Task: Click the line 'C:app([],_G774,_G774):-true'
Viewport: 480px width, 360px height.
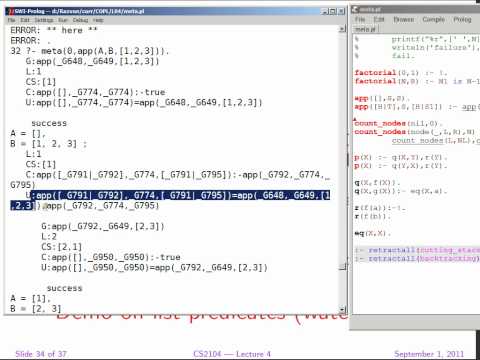Action: [95, 92]
